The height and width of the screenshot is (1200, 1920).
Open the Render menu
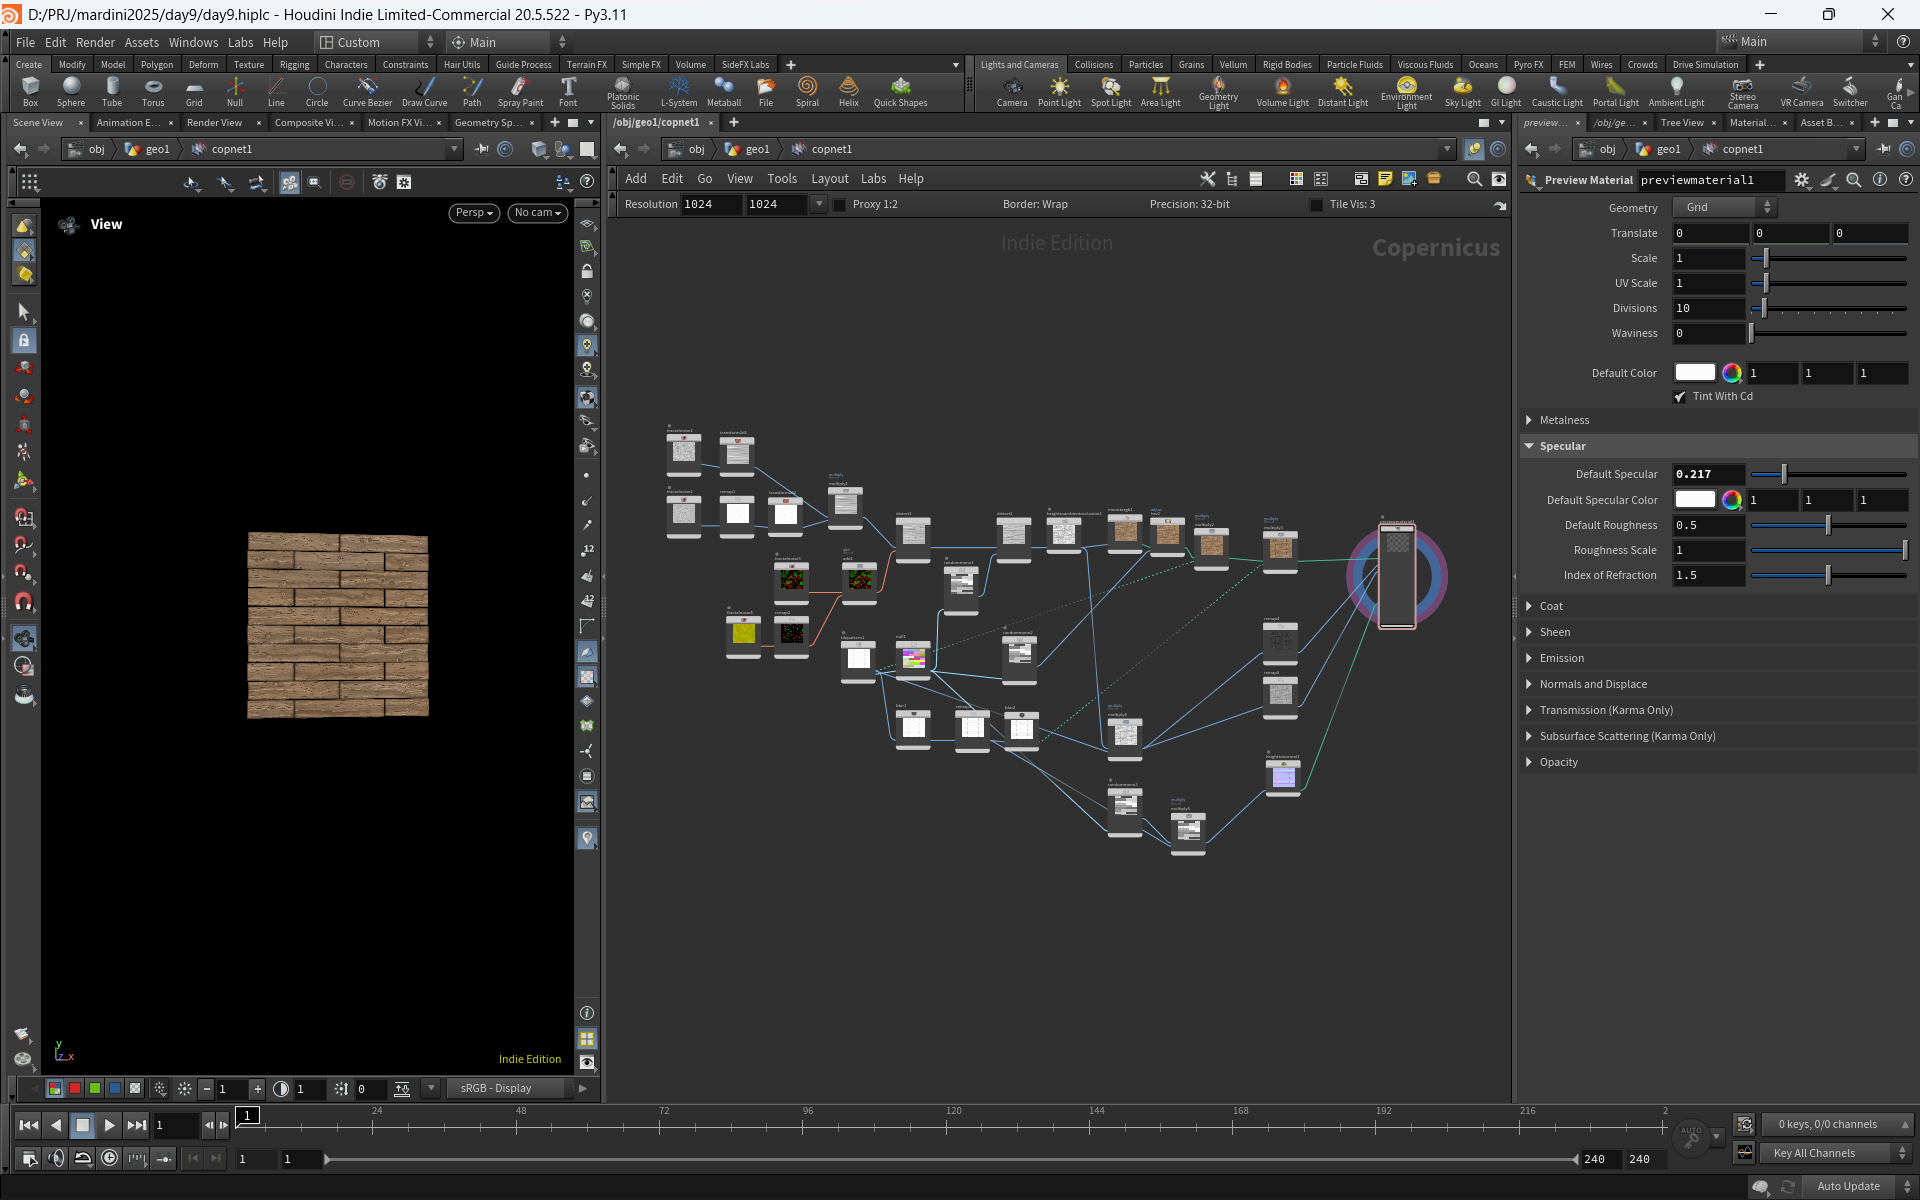pyautogui.click(x=95, y=42)
